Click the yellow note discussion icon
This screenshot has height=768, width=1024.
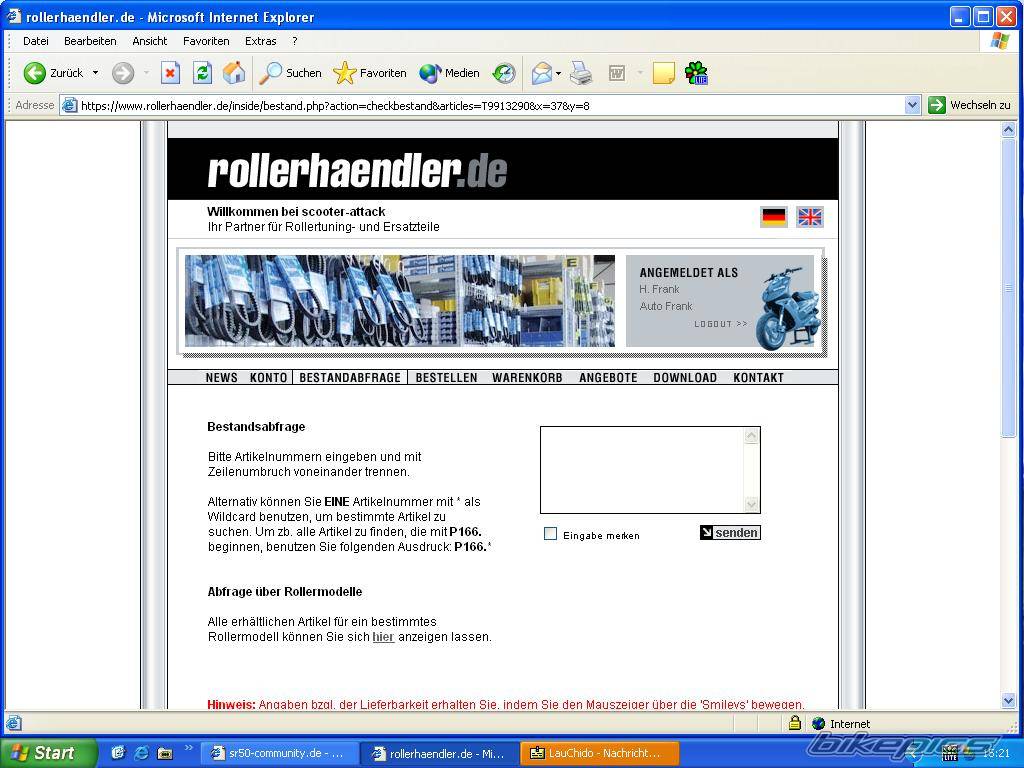[x=664, y=73]
